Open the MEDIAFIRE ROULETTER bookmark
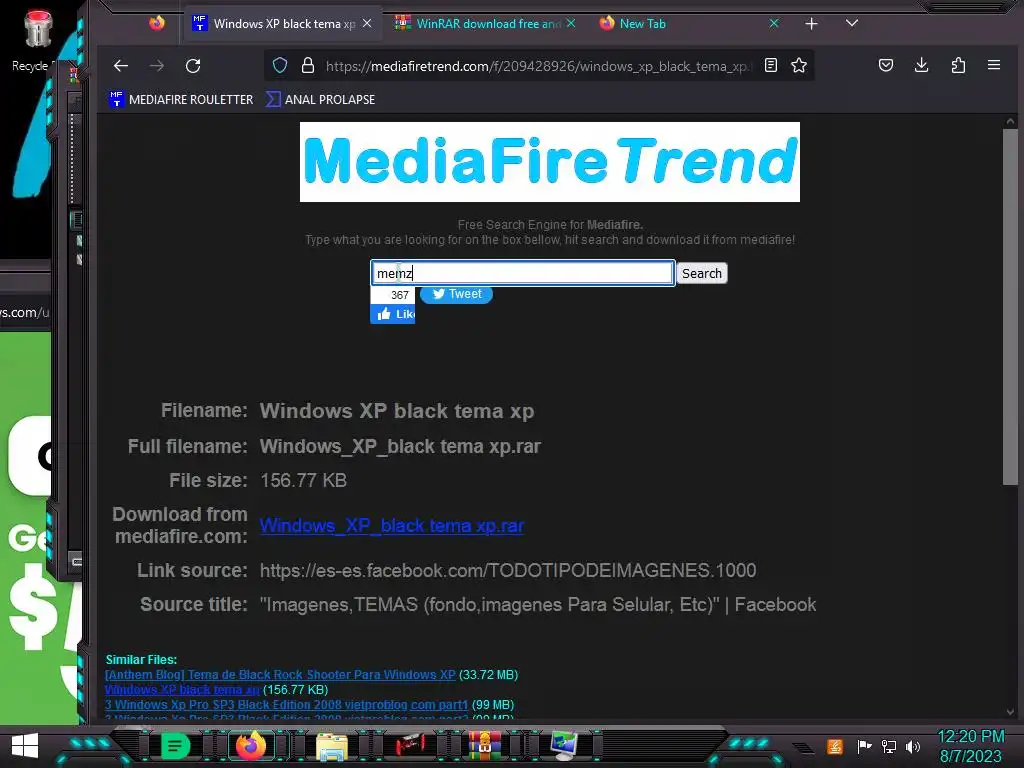Viewport: 1024px width, 768px height. pyautogui.click(x=181, y=99)
